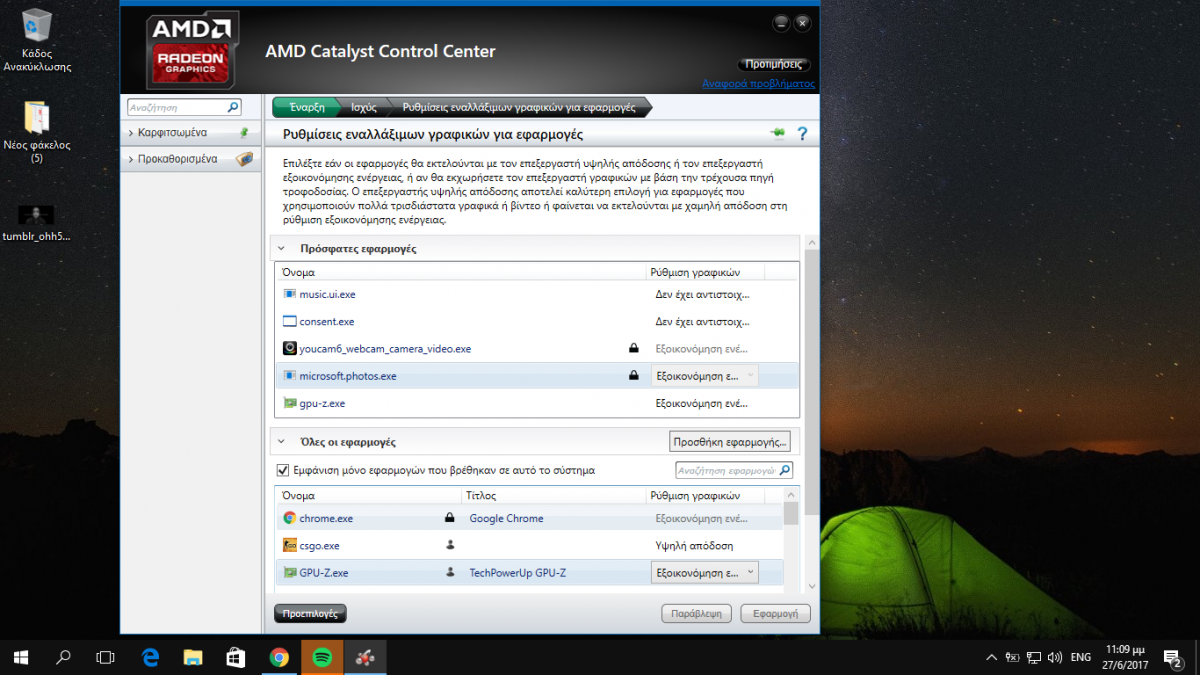Switch to Google Chrome on the taskbar
This screenshot has width=1200, height=675.
[x=279, y=657]
